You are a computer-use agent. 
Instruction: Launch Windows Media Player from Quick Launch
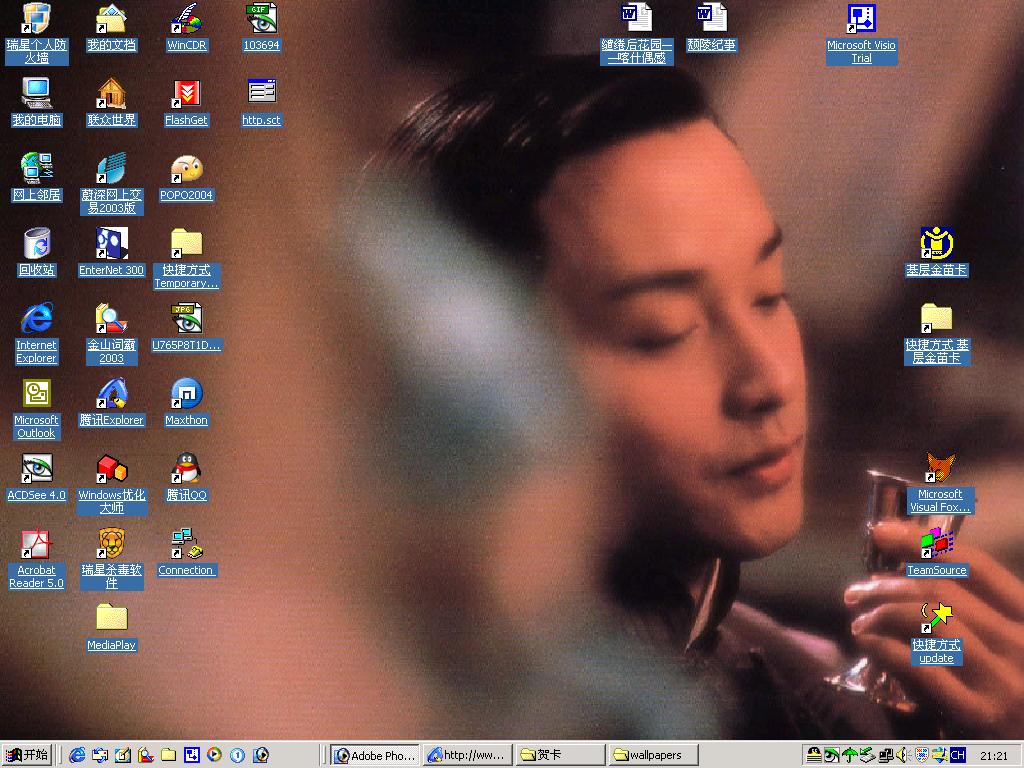pos(214,756)
